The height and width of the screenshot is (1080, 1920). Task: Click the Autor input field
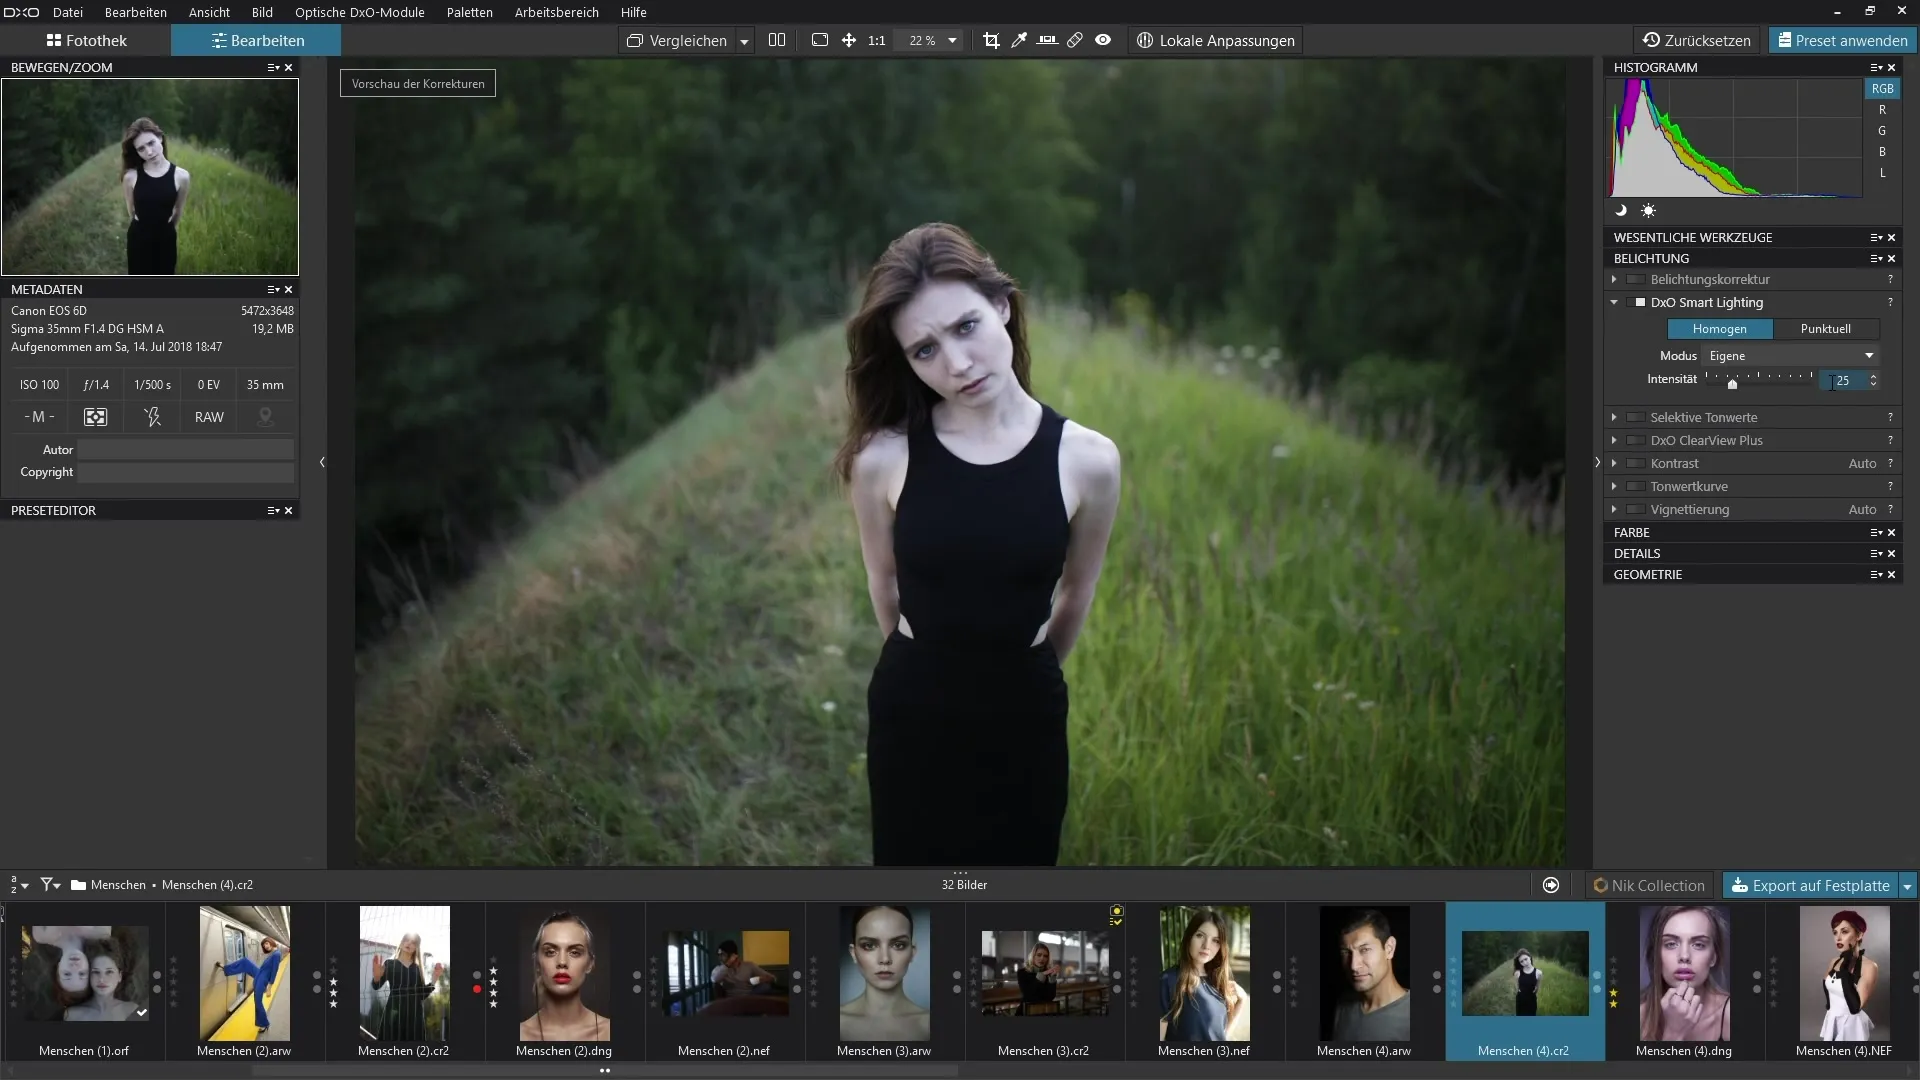(x=186, y=450)
